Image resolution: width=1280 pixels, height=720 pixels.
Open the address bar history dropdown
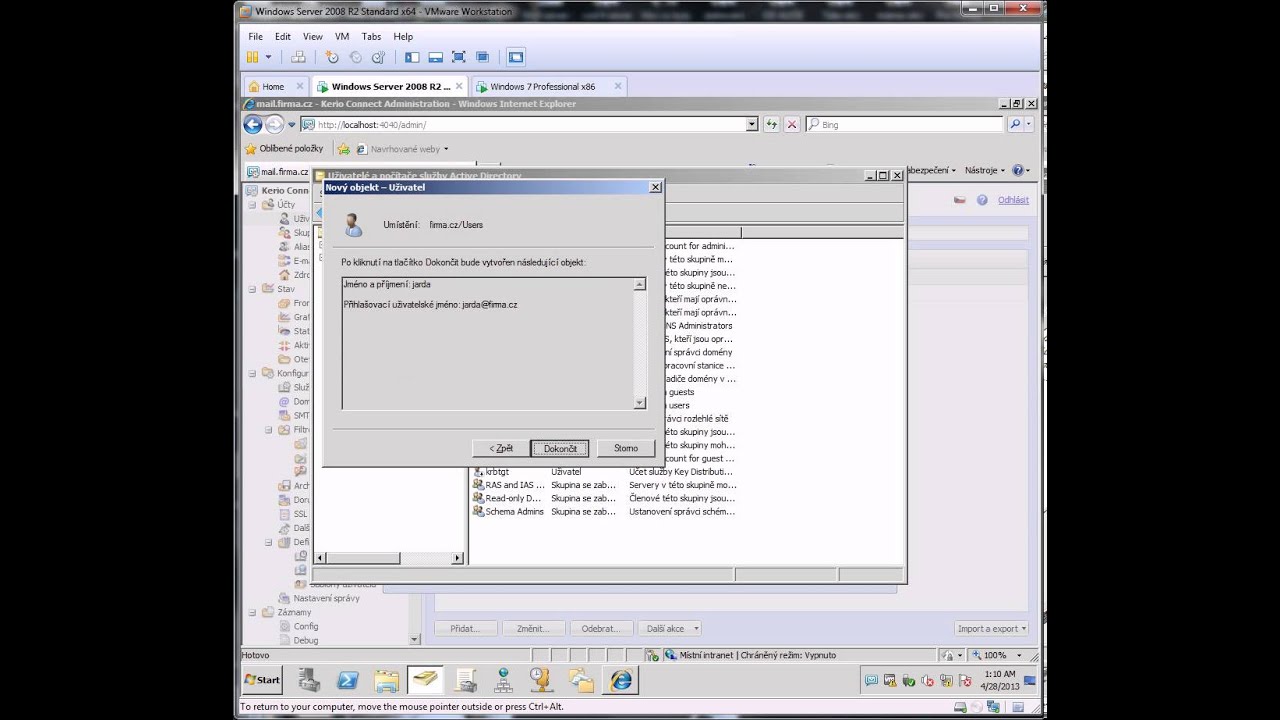tap(752, 125)
